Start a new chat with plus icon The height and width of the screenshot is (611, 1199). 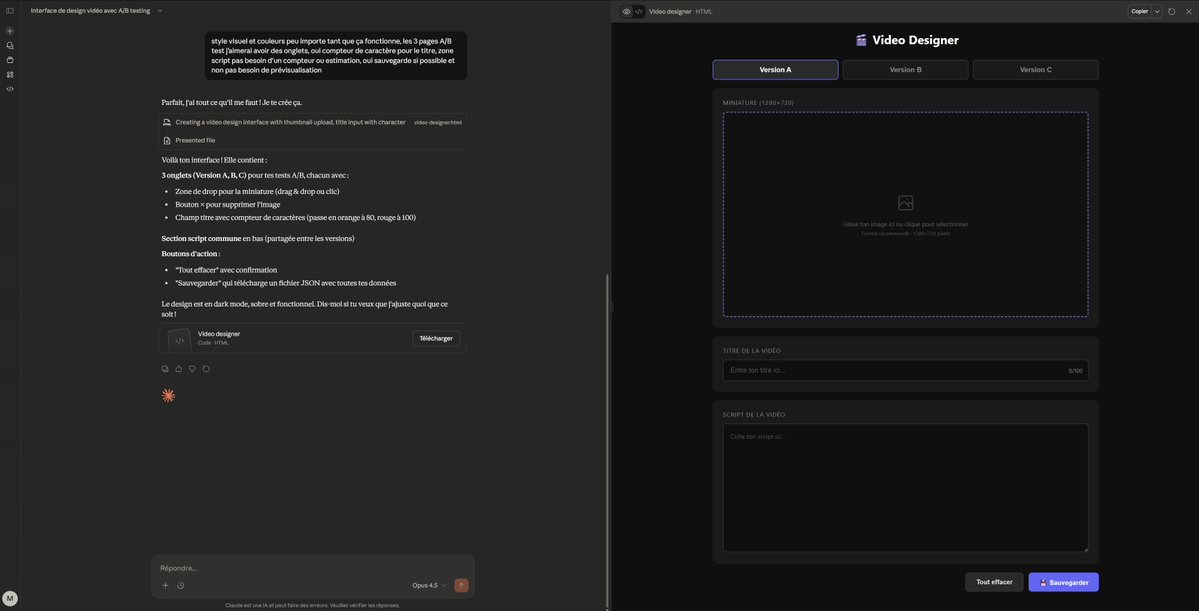click(x=10, y=31)
